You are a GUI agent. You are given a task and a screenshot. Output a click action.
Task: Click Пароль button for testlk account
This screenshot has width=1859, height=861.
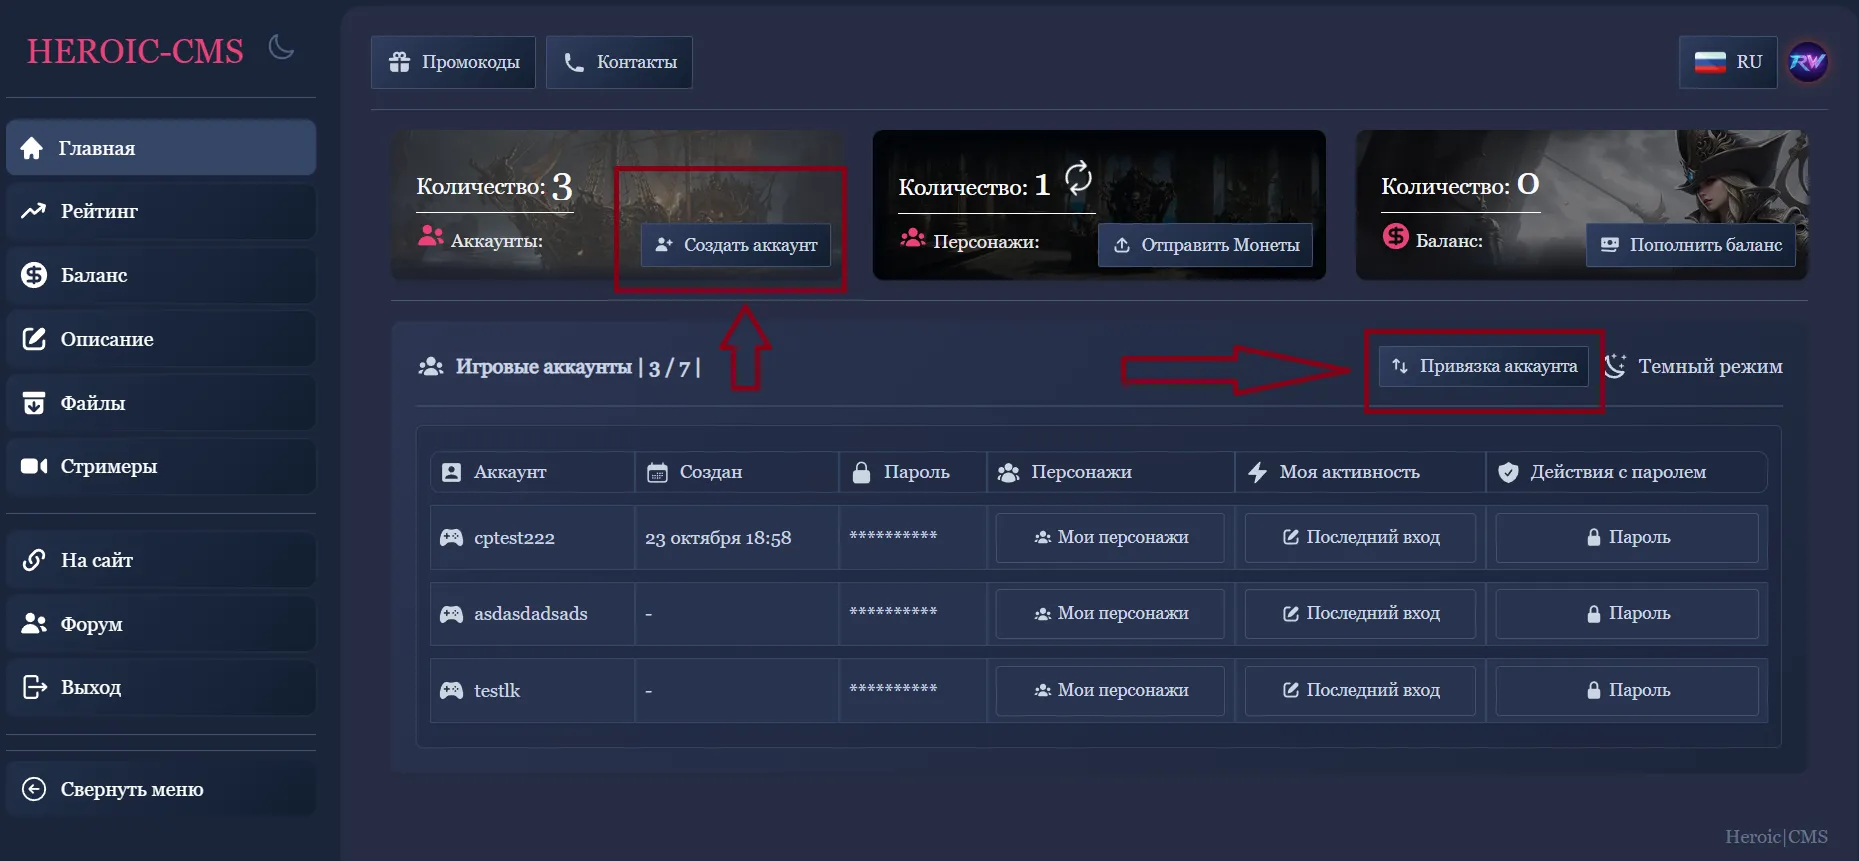1627,691
